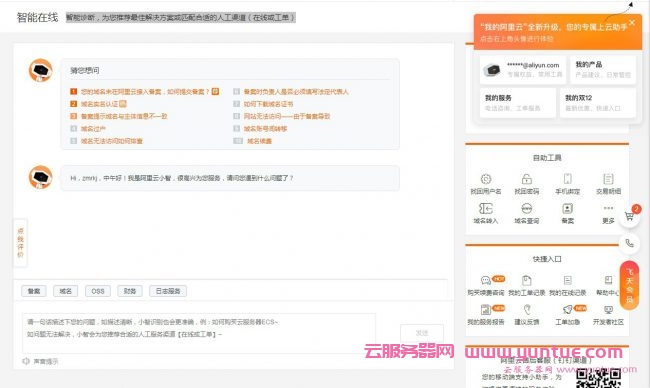Open the 点我评价 side tab

point(20,242)
